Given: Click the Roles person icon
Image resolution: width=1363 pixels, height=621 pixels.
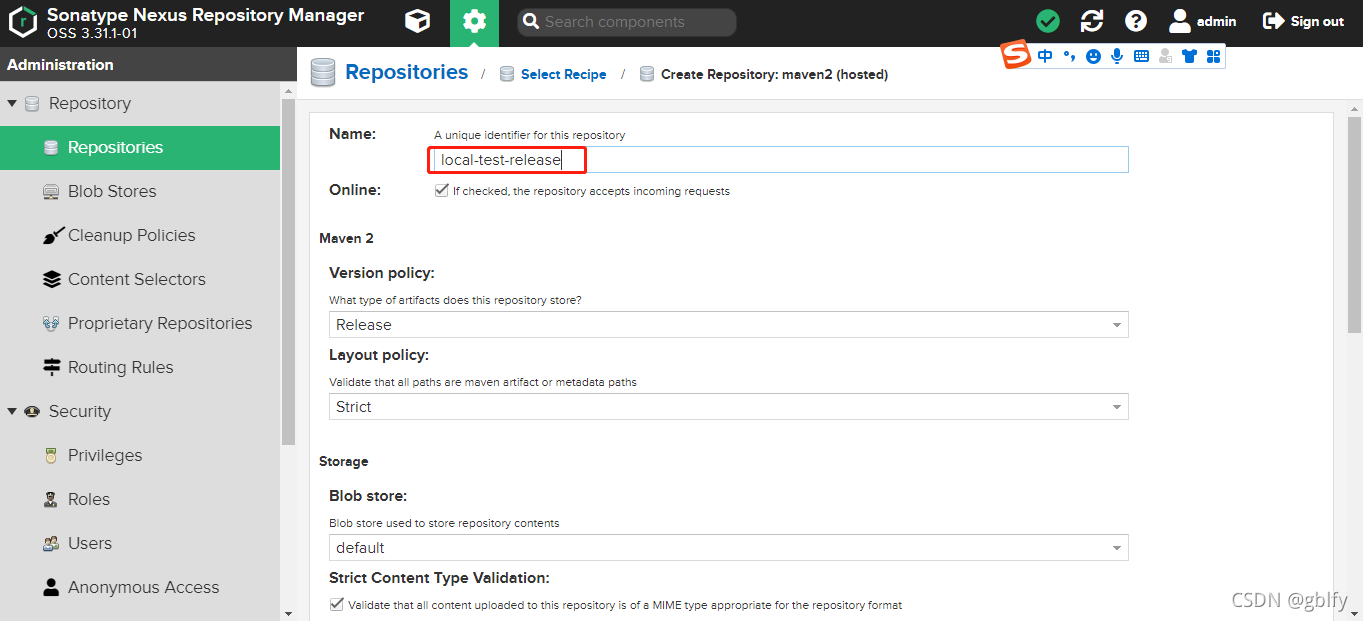Looking at the screenshot, I should tap(51, 499).
